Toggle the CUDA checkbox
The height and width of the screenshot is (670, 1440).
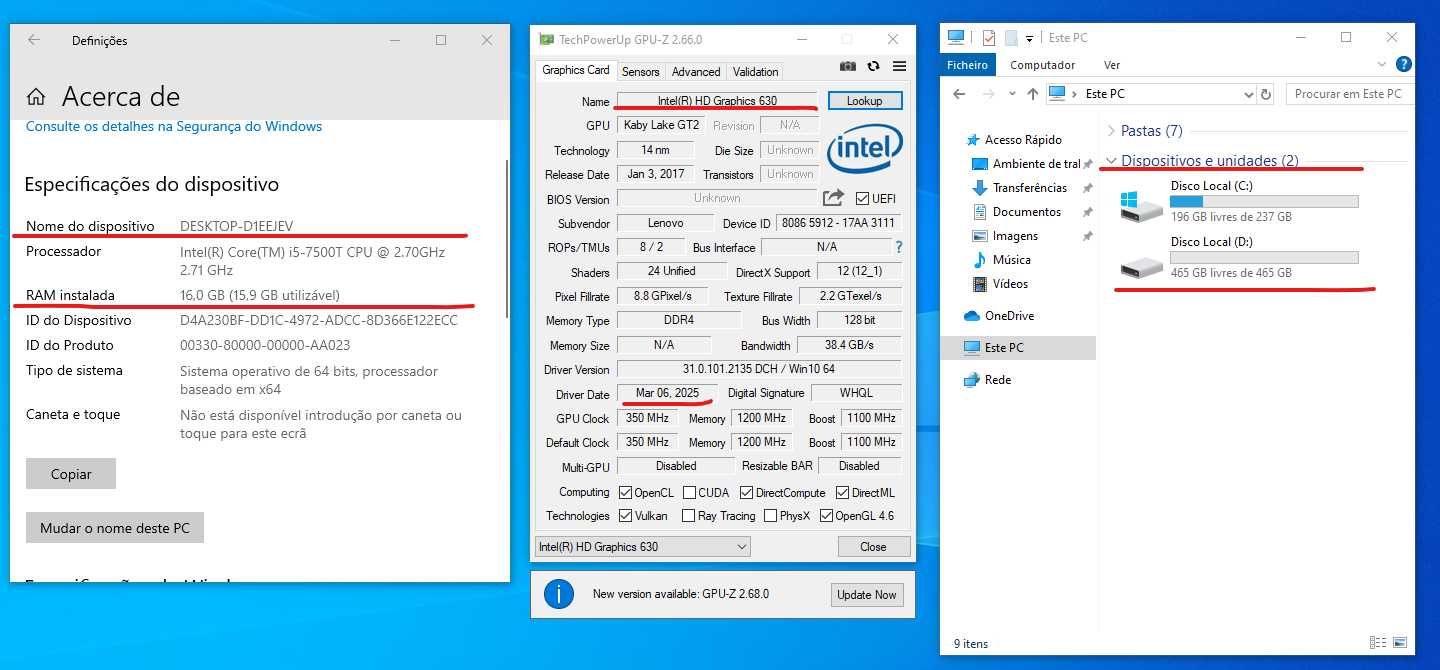[690, 492]
